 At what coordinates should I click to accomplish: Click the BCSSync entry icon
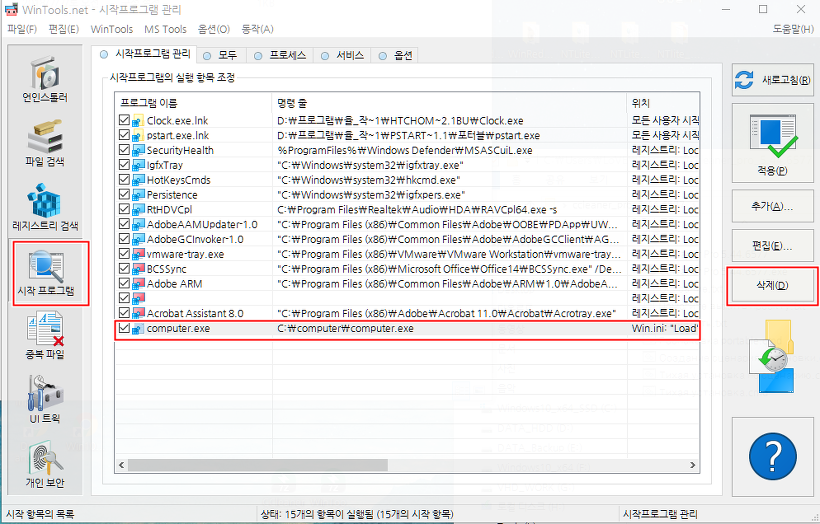(x=138, y=269)
